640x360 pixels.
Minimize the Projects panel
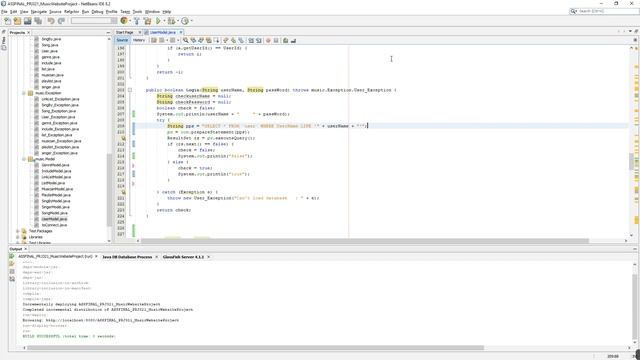(108, 33)
